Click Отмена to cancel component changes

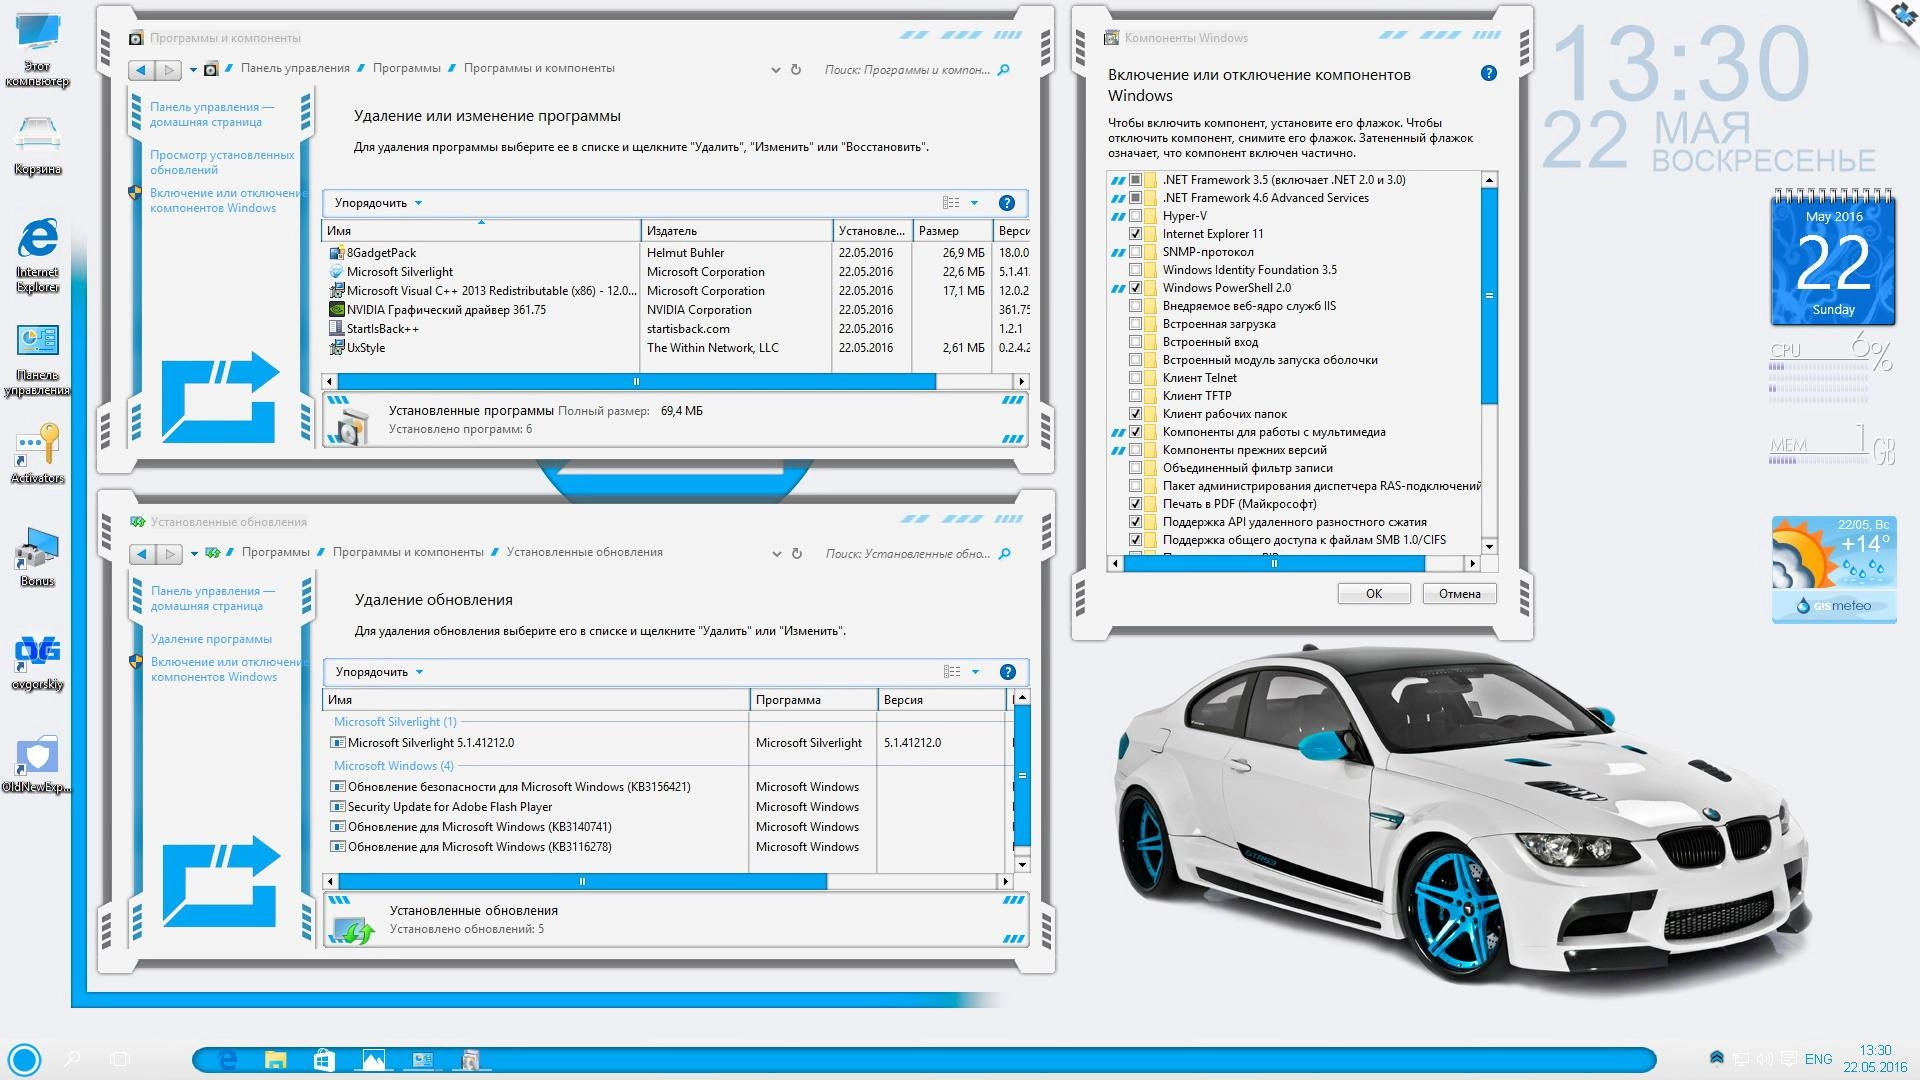(1459, 593)
